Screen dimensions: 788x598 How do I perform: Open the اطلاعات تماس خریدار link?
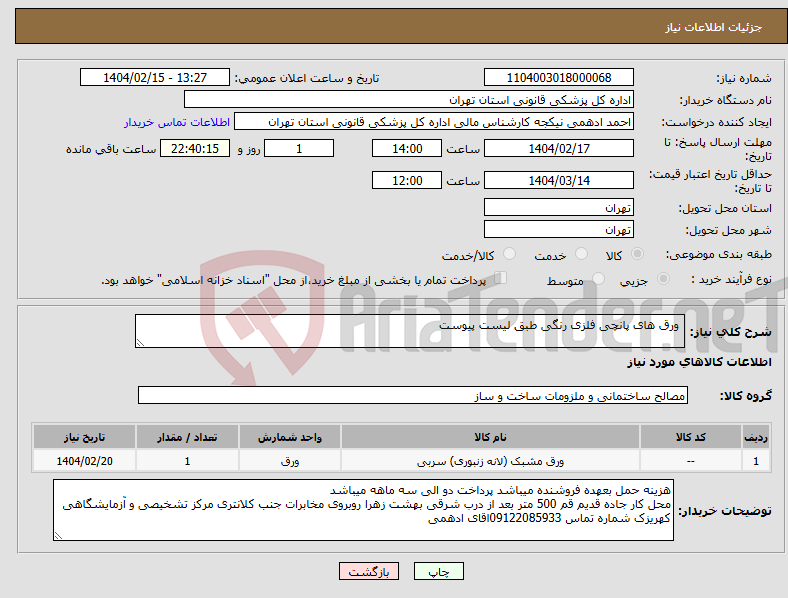tap(177, 122)
